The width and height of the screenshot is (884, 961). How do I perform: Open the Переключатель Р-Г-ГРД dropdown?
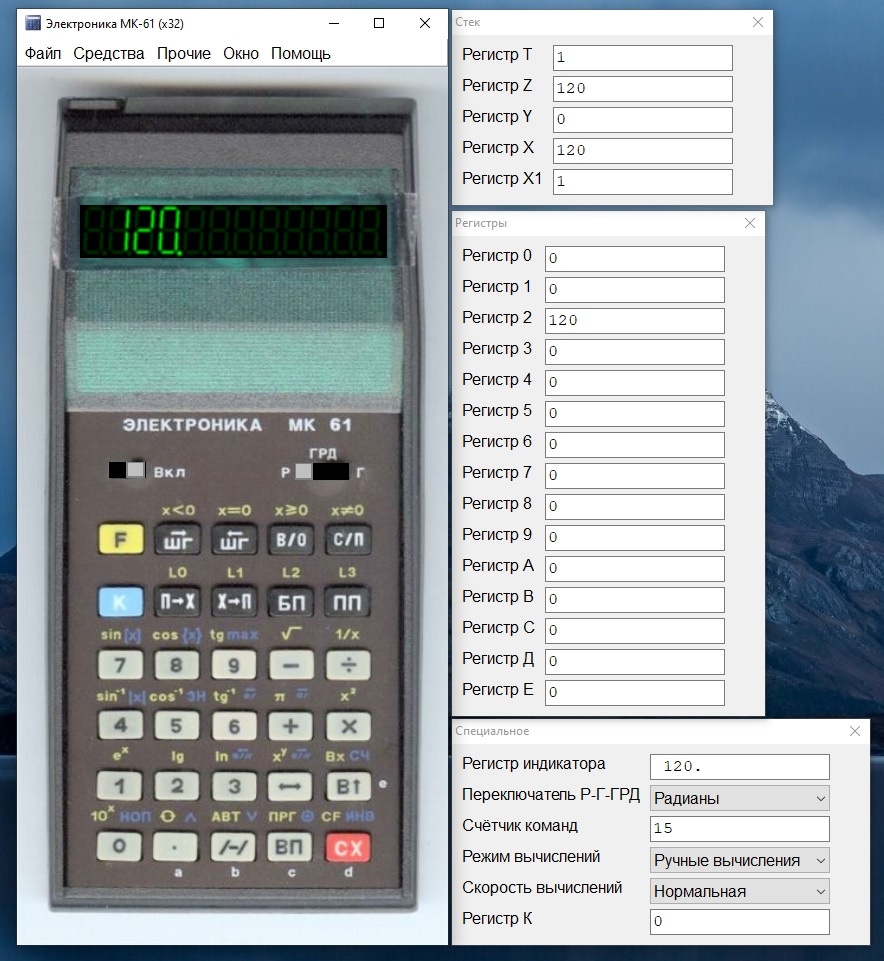[740, 799]
